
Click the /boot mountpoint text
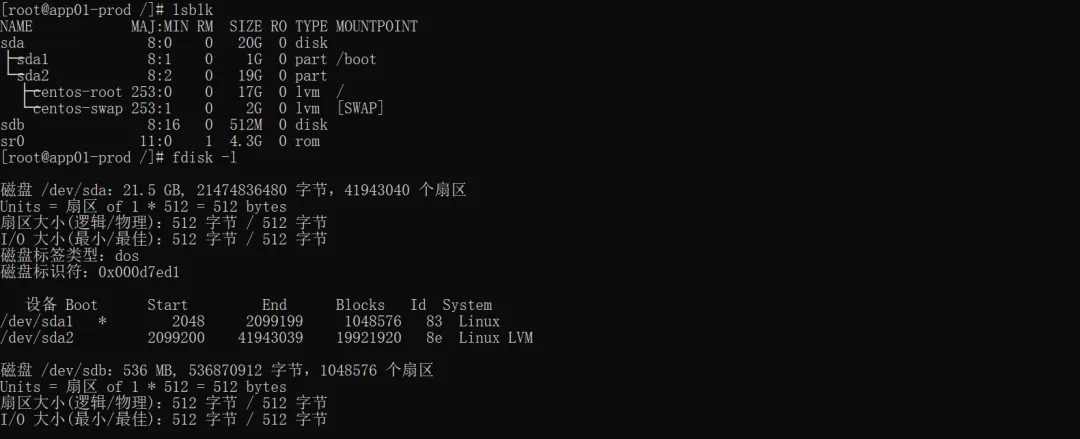(356, 59)
